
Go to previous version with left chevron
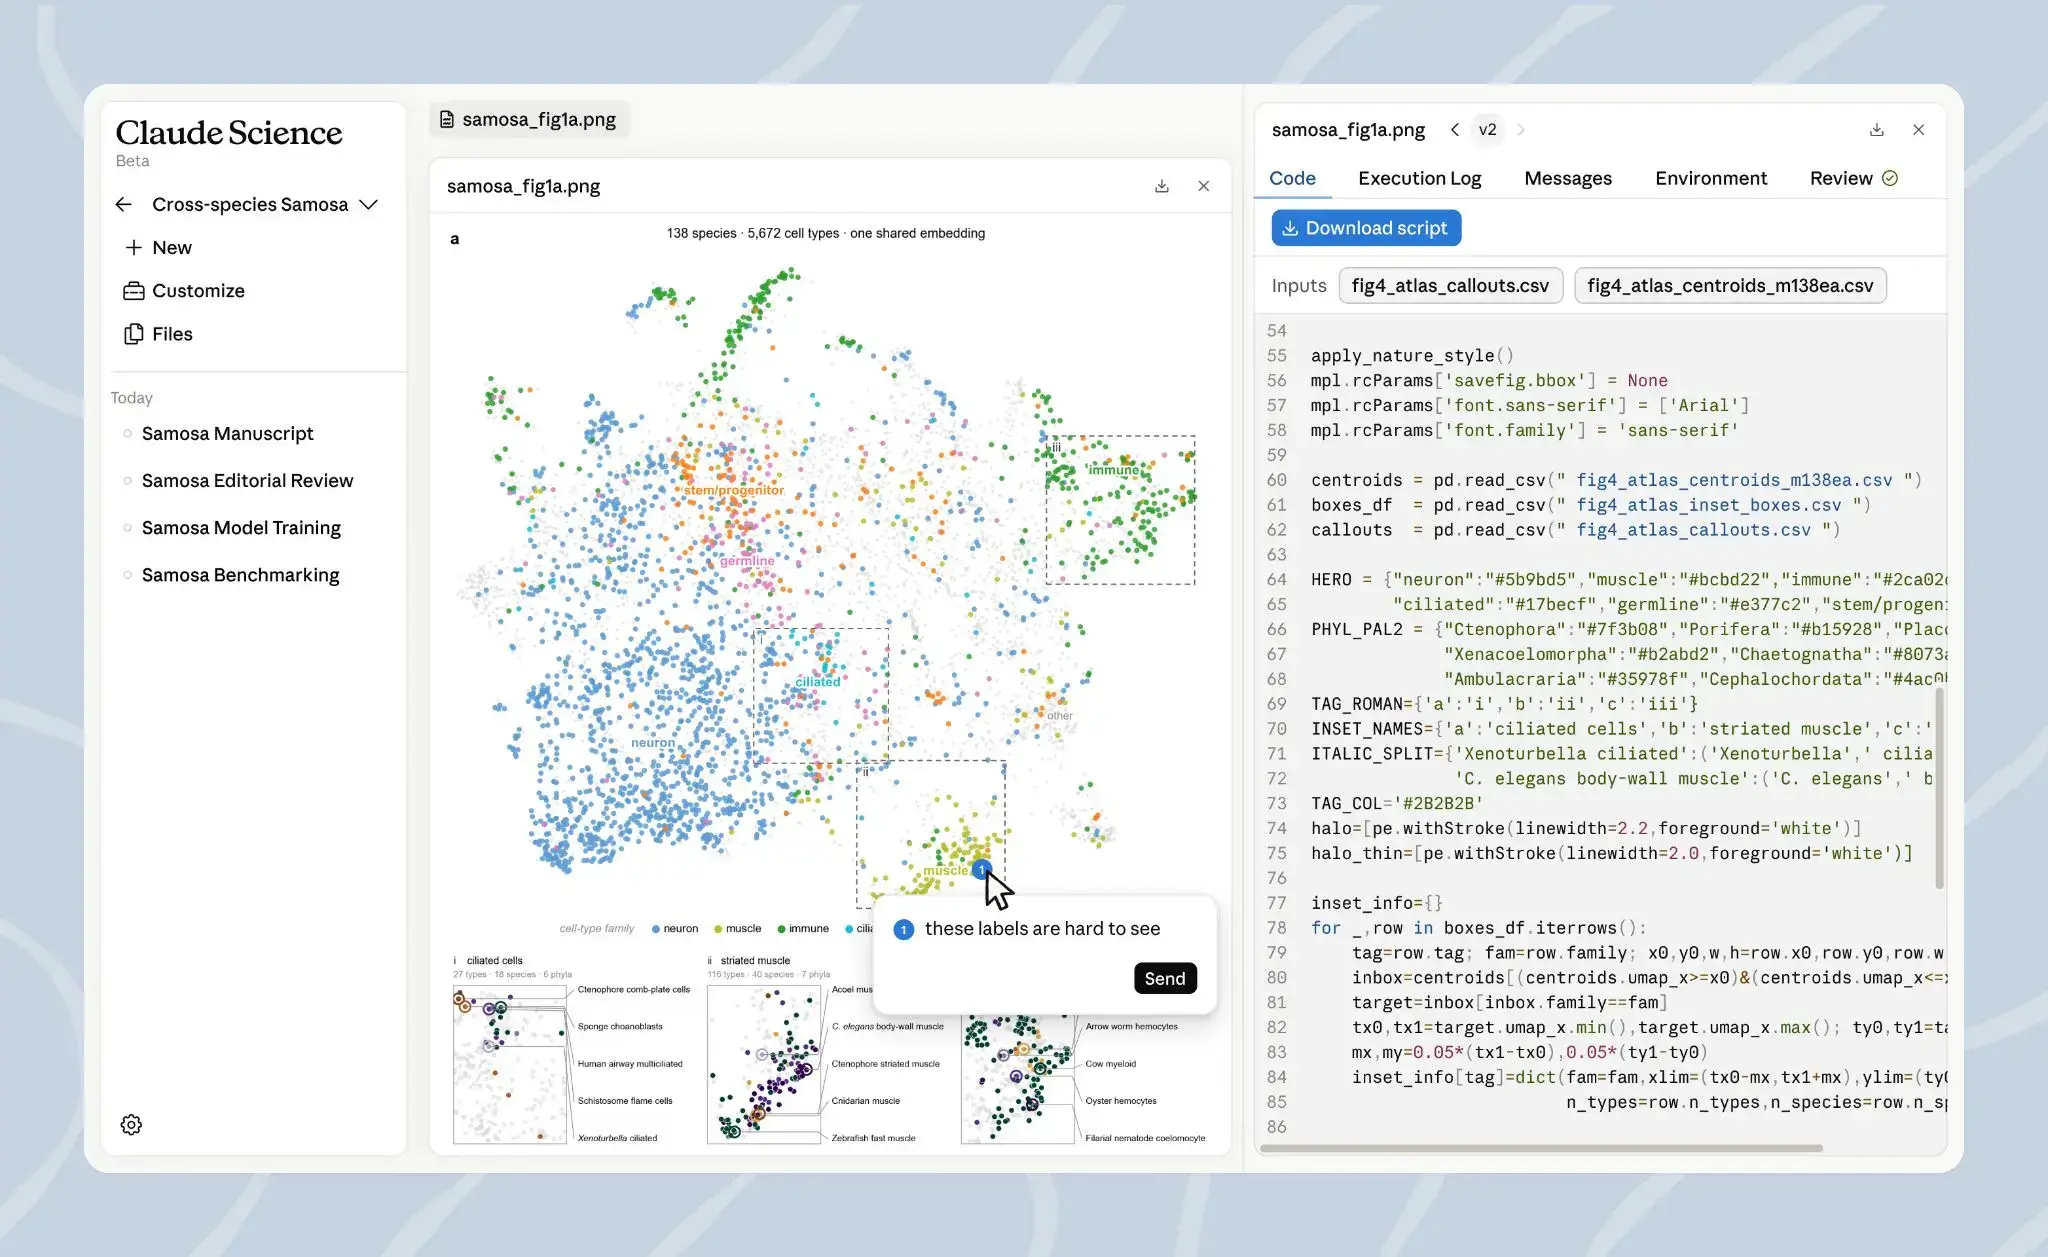pos(1454,130)
